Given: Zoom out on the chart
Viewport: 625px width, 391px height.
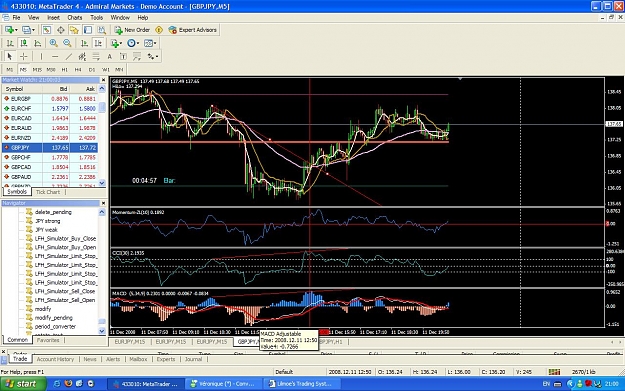Looking at the screenshot, I should pyautogui.click(x=67, y=43).
